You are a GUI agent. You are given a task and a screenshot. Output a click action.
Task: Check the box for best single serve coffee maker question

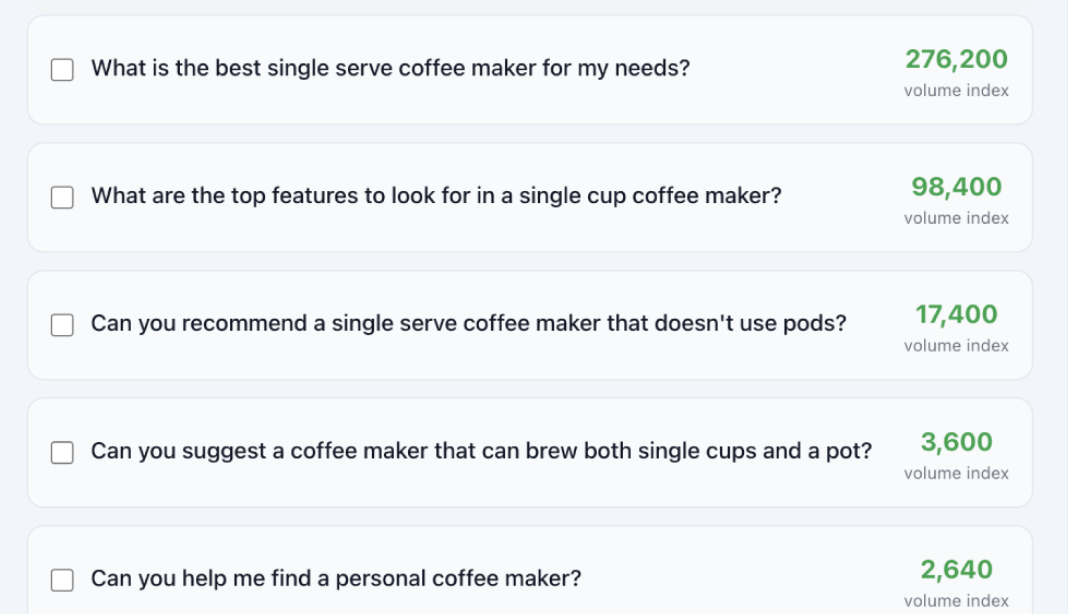tap(61, 69)
